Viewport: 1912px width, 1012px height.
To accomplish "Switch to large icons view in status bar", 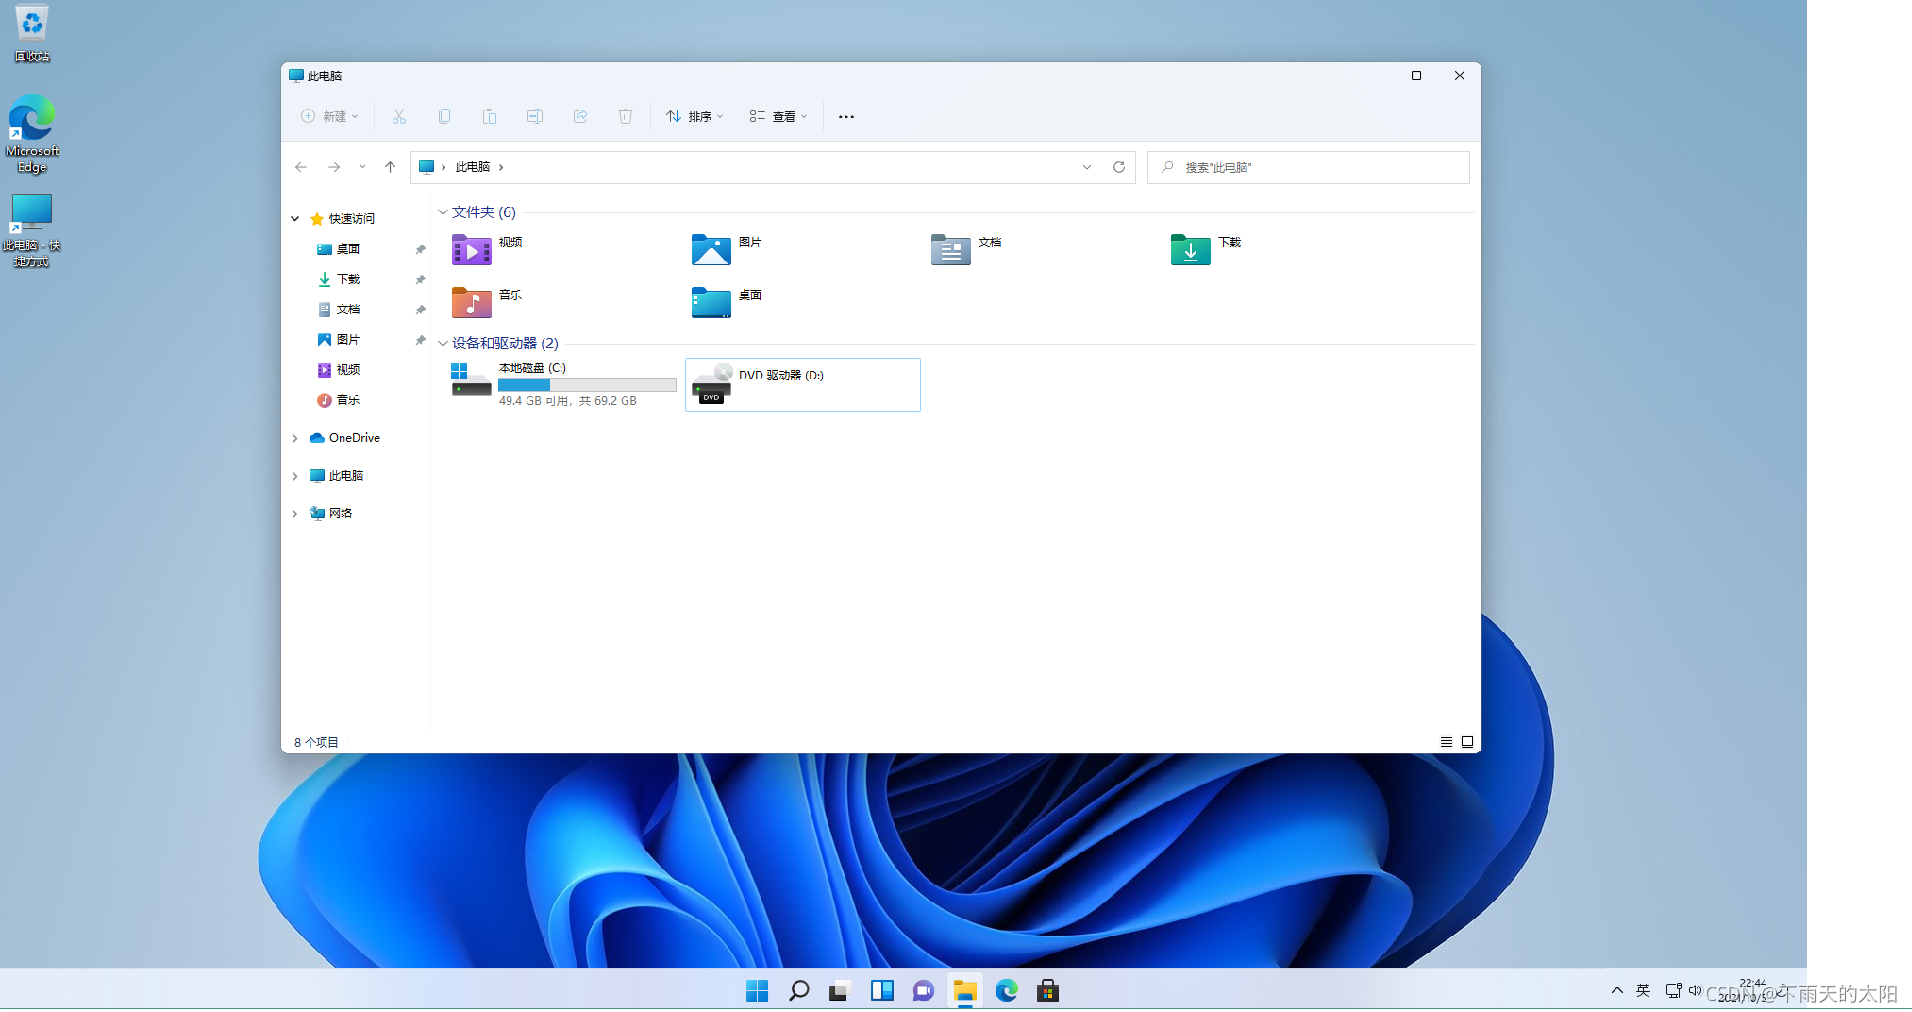I will (x=1468, y=742).
